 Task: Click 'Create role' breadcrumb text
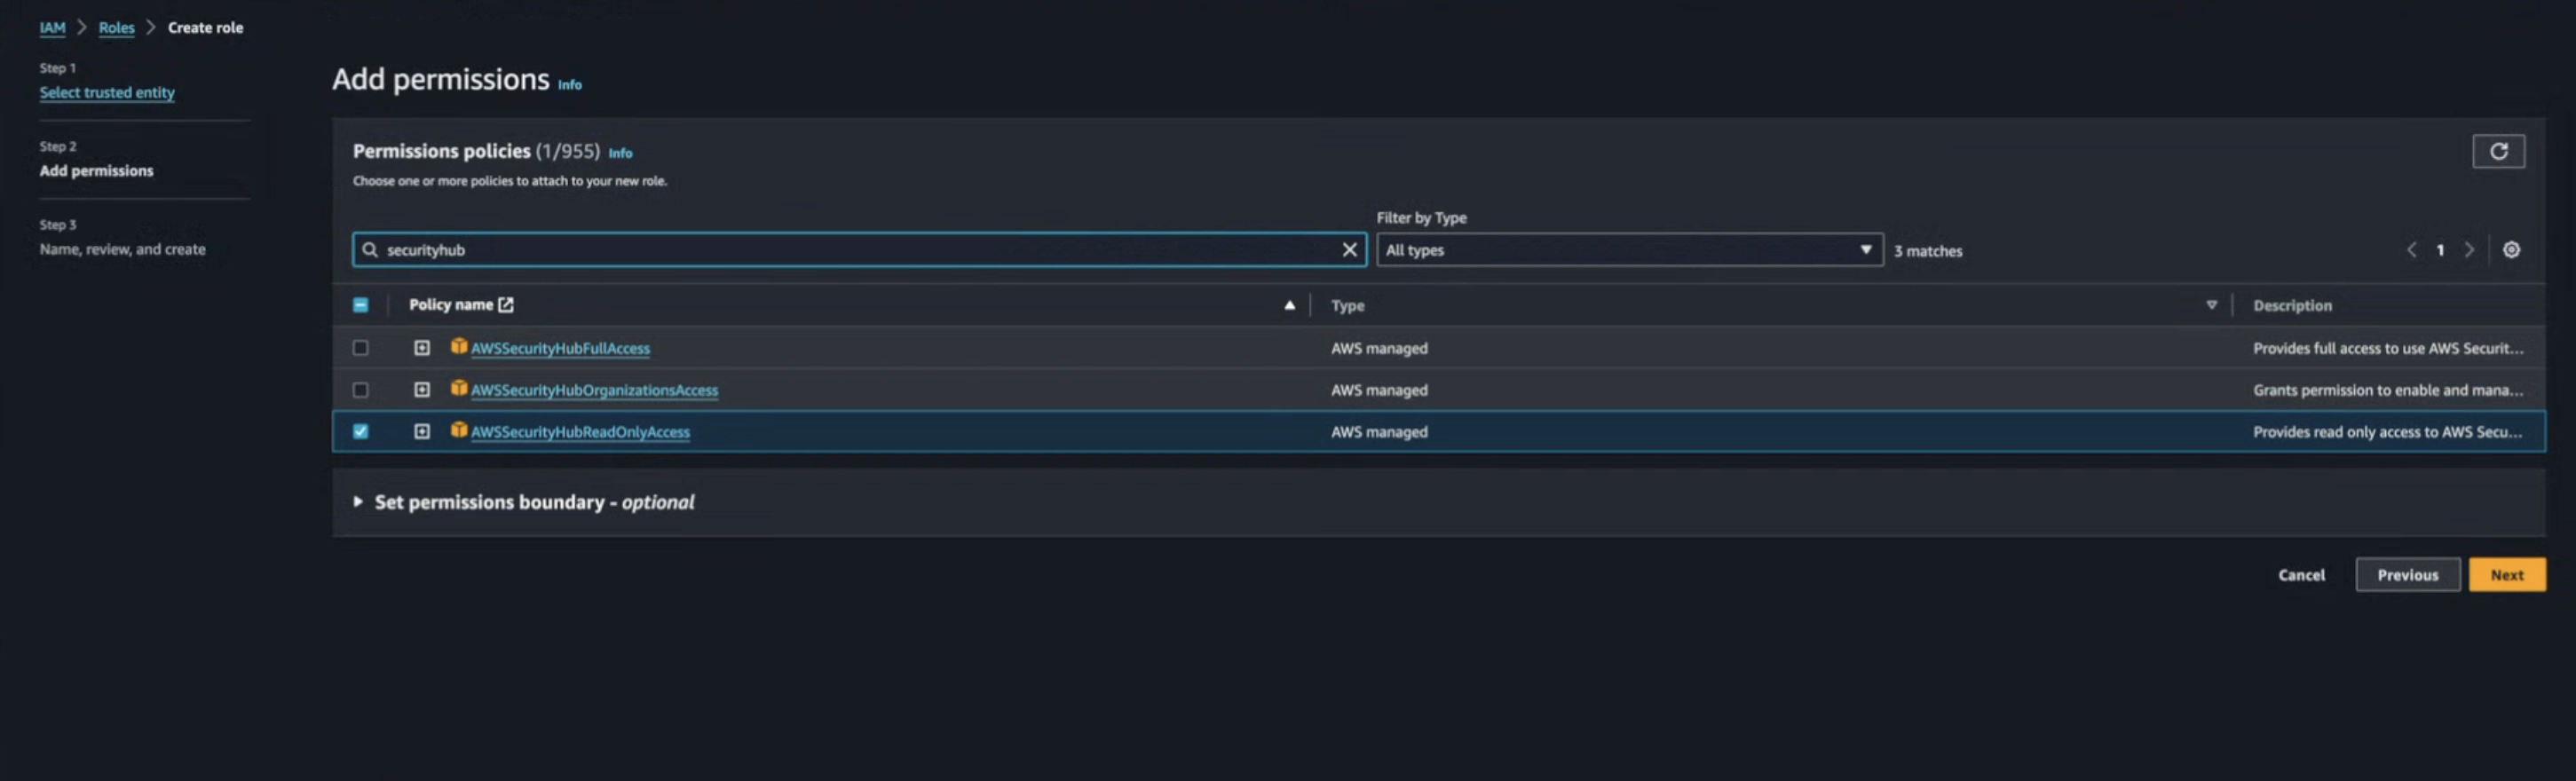(205, 28)
